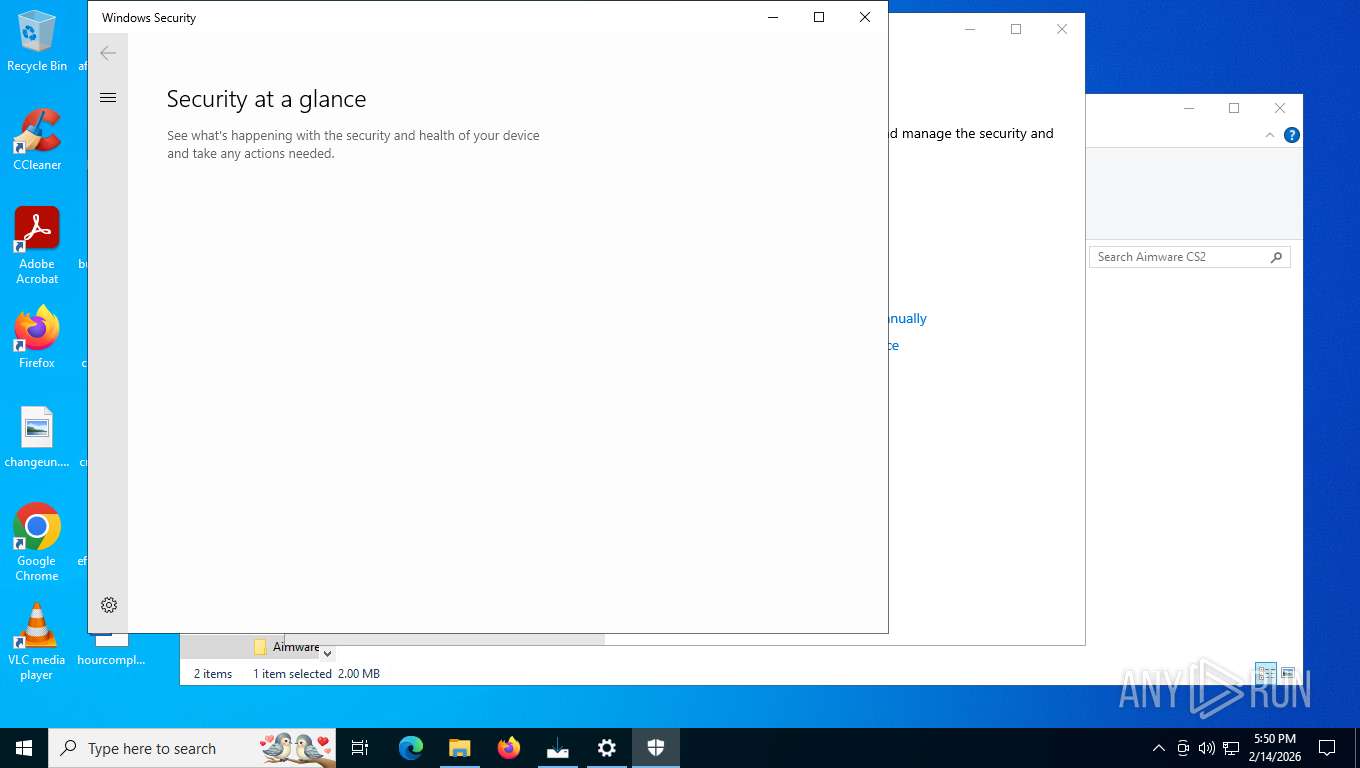Click the search magnifier in Explorer

(1276, 257)
